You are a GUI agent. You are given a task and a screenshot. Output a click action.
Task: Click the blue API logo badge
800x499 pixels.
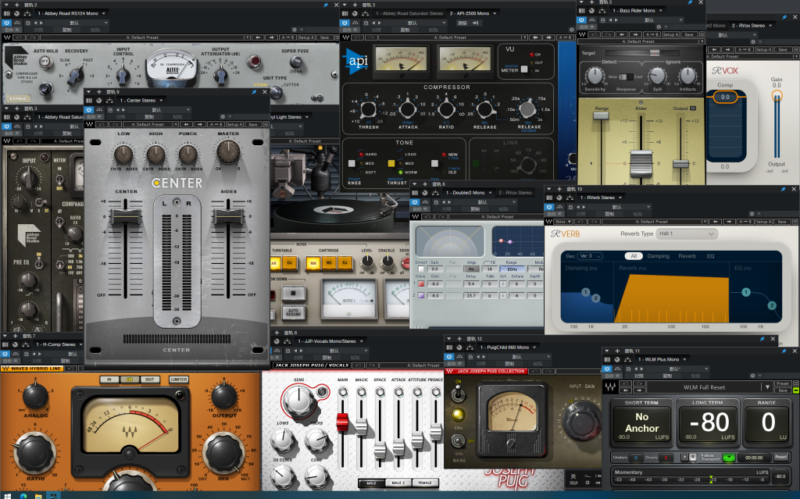(x=356, y=59)
